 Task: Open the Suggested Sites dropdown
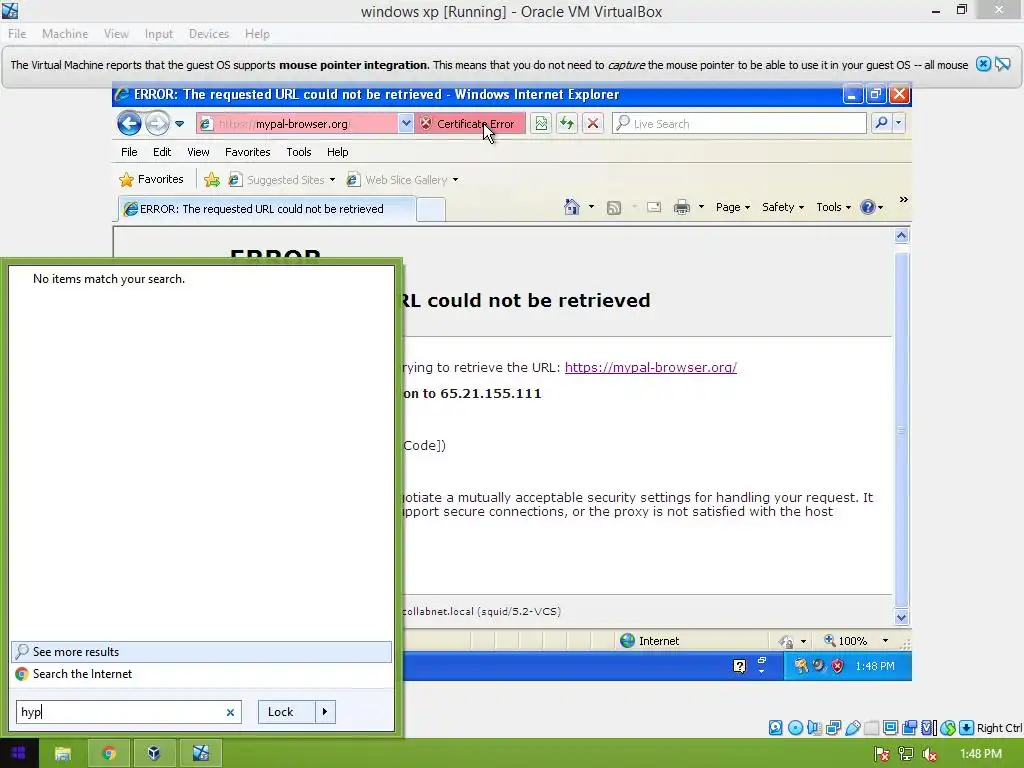tap(281, 180)
